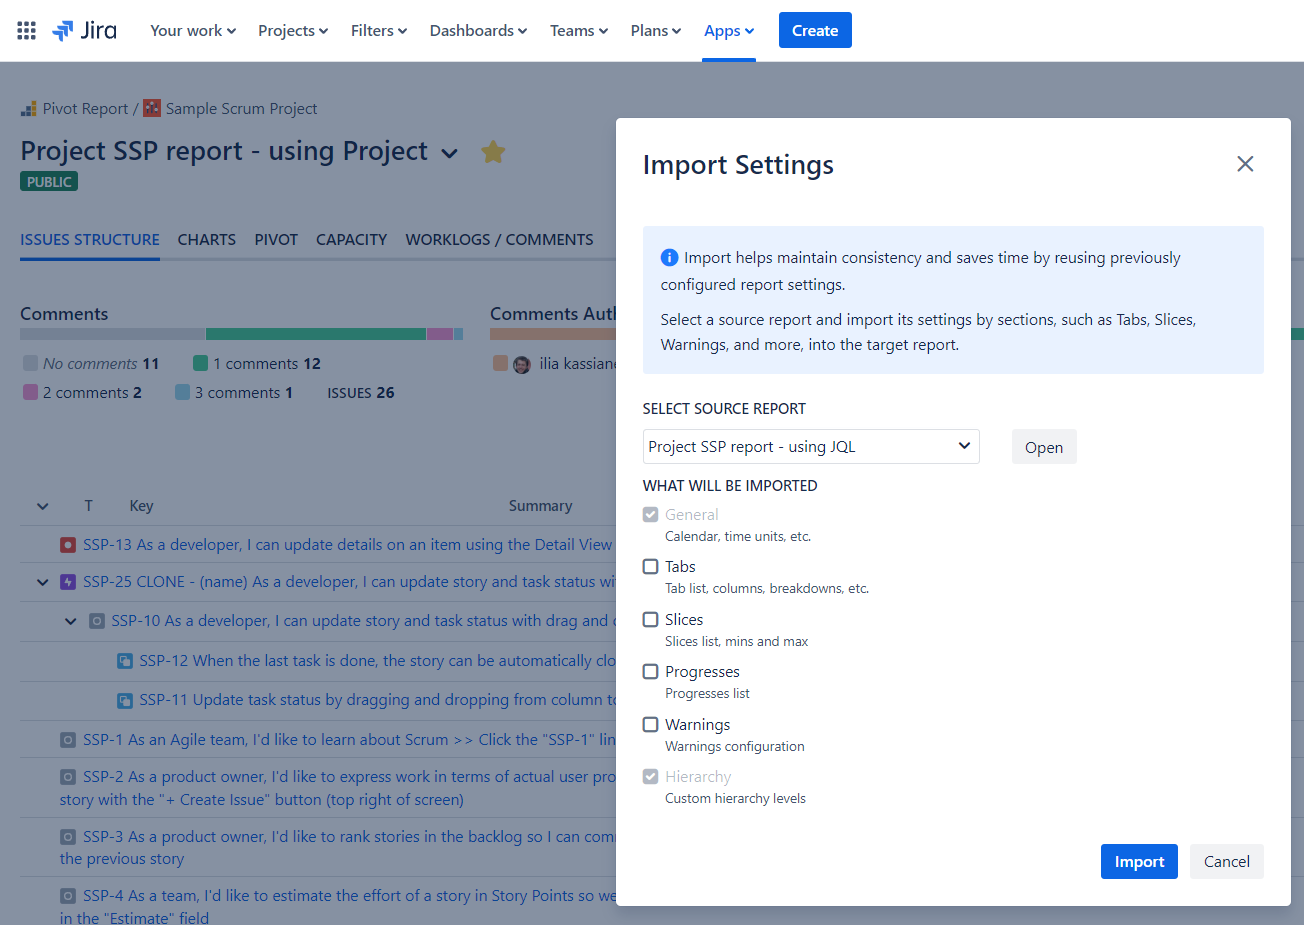Click the Create button
Viewport: 1304px width, 925px height.
(815, 30)
